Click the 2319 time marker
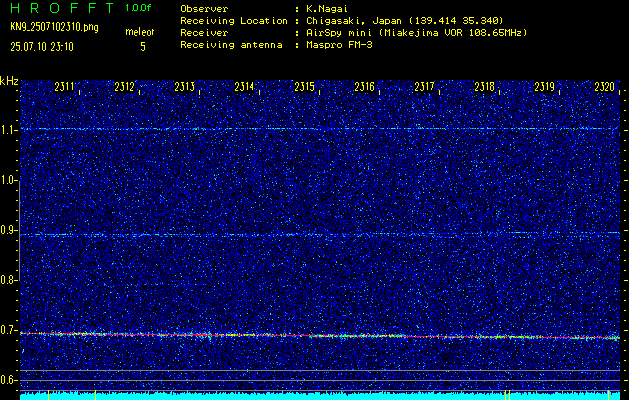The height and width of the screenshot is (400, 629). click(x=545, y=87)
